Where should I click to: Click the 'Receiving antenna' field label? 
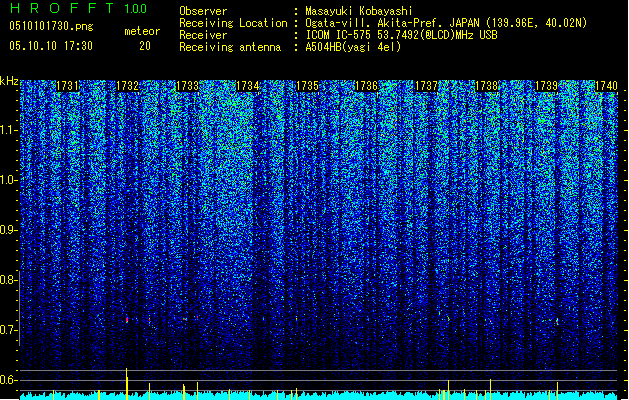click(230, 47)
